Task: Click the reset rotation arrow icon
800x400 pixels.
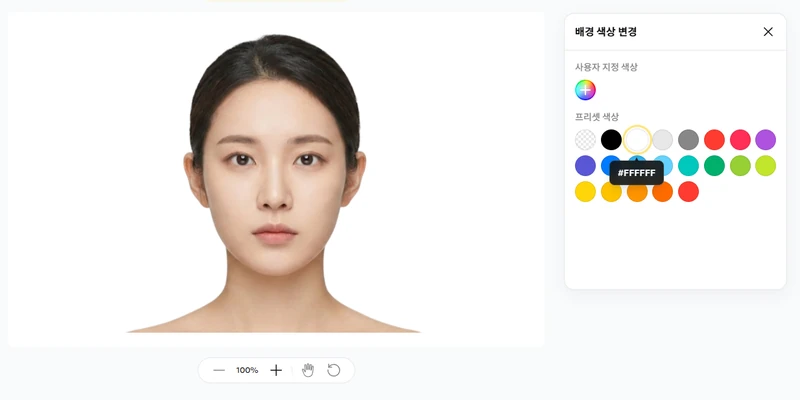Action: 334,370
